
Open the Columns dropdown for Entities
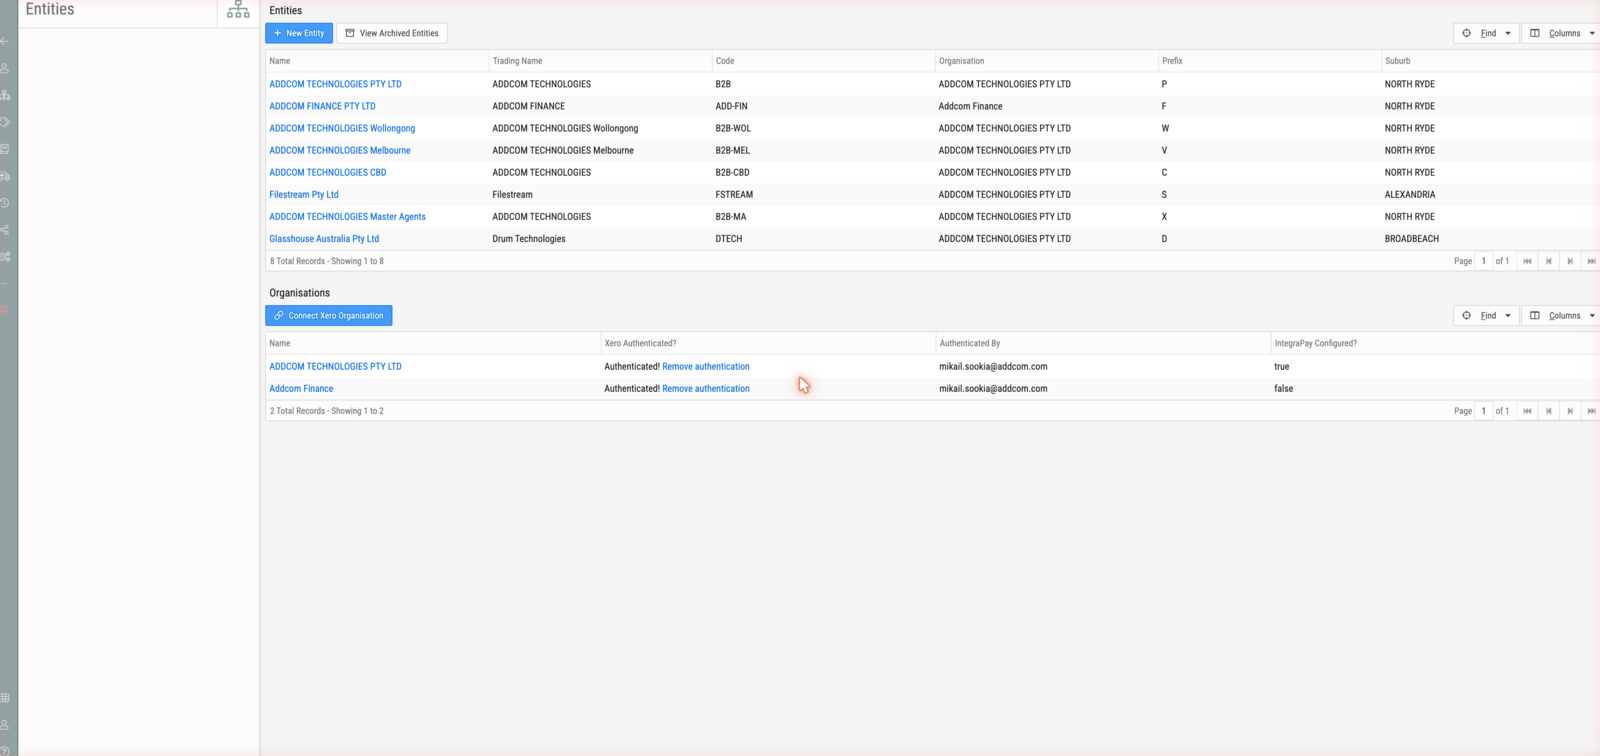click(1562, 33)
